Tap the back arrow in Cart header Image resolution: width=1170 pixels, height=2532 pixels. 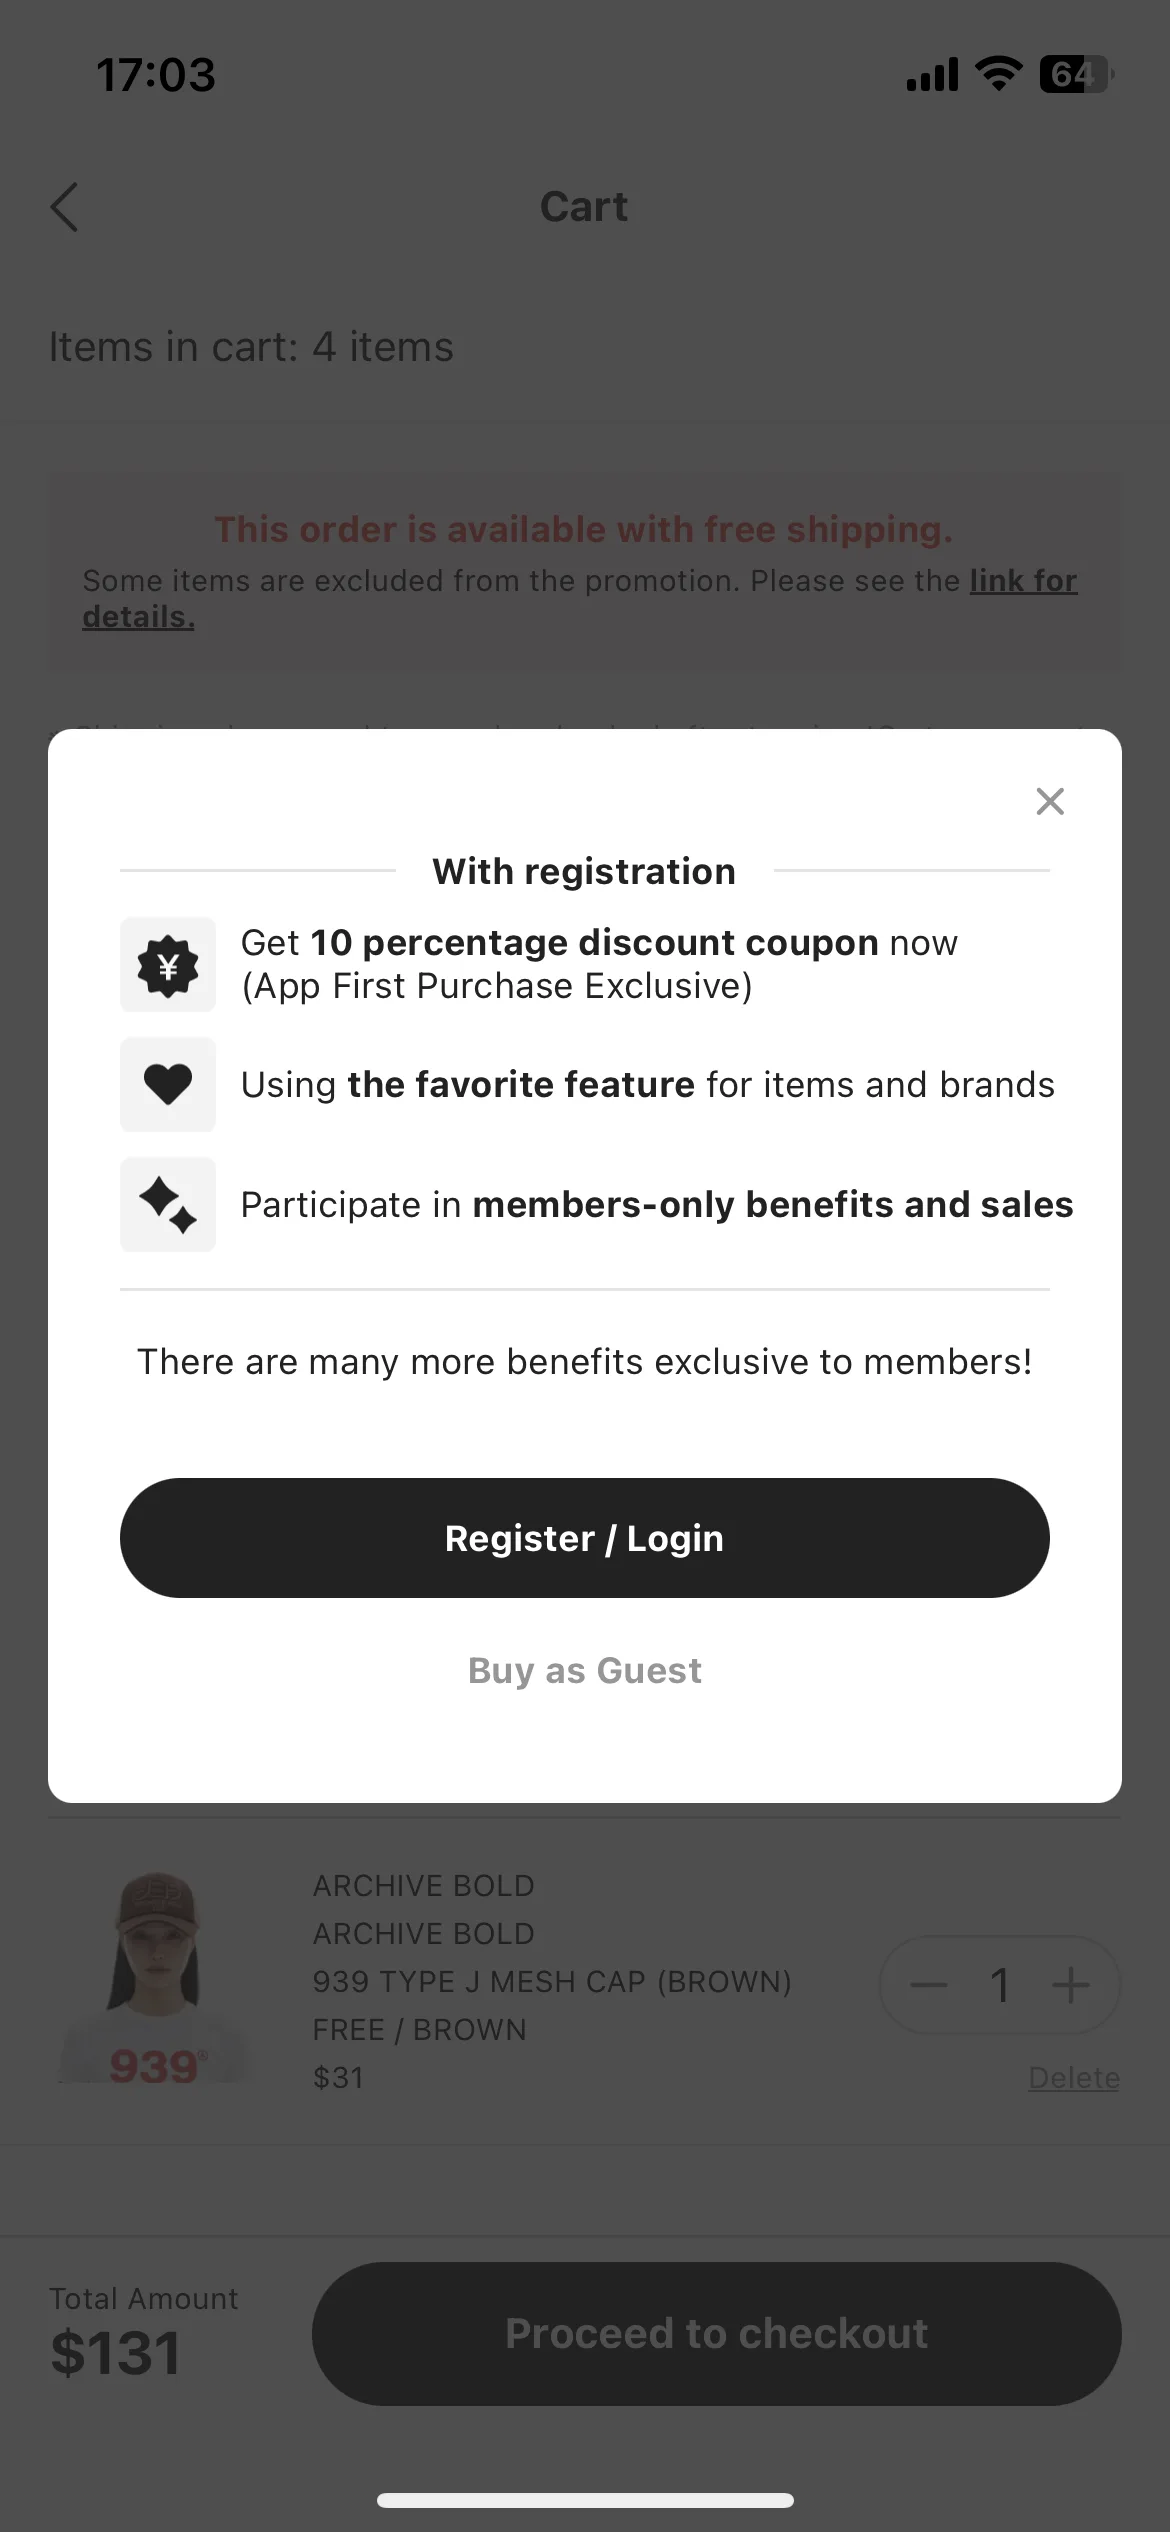click(64, 207)
